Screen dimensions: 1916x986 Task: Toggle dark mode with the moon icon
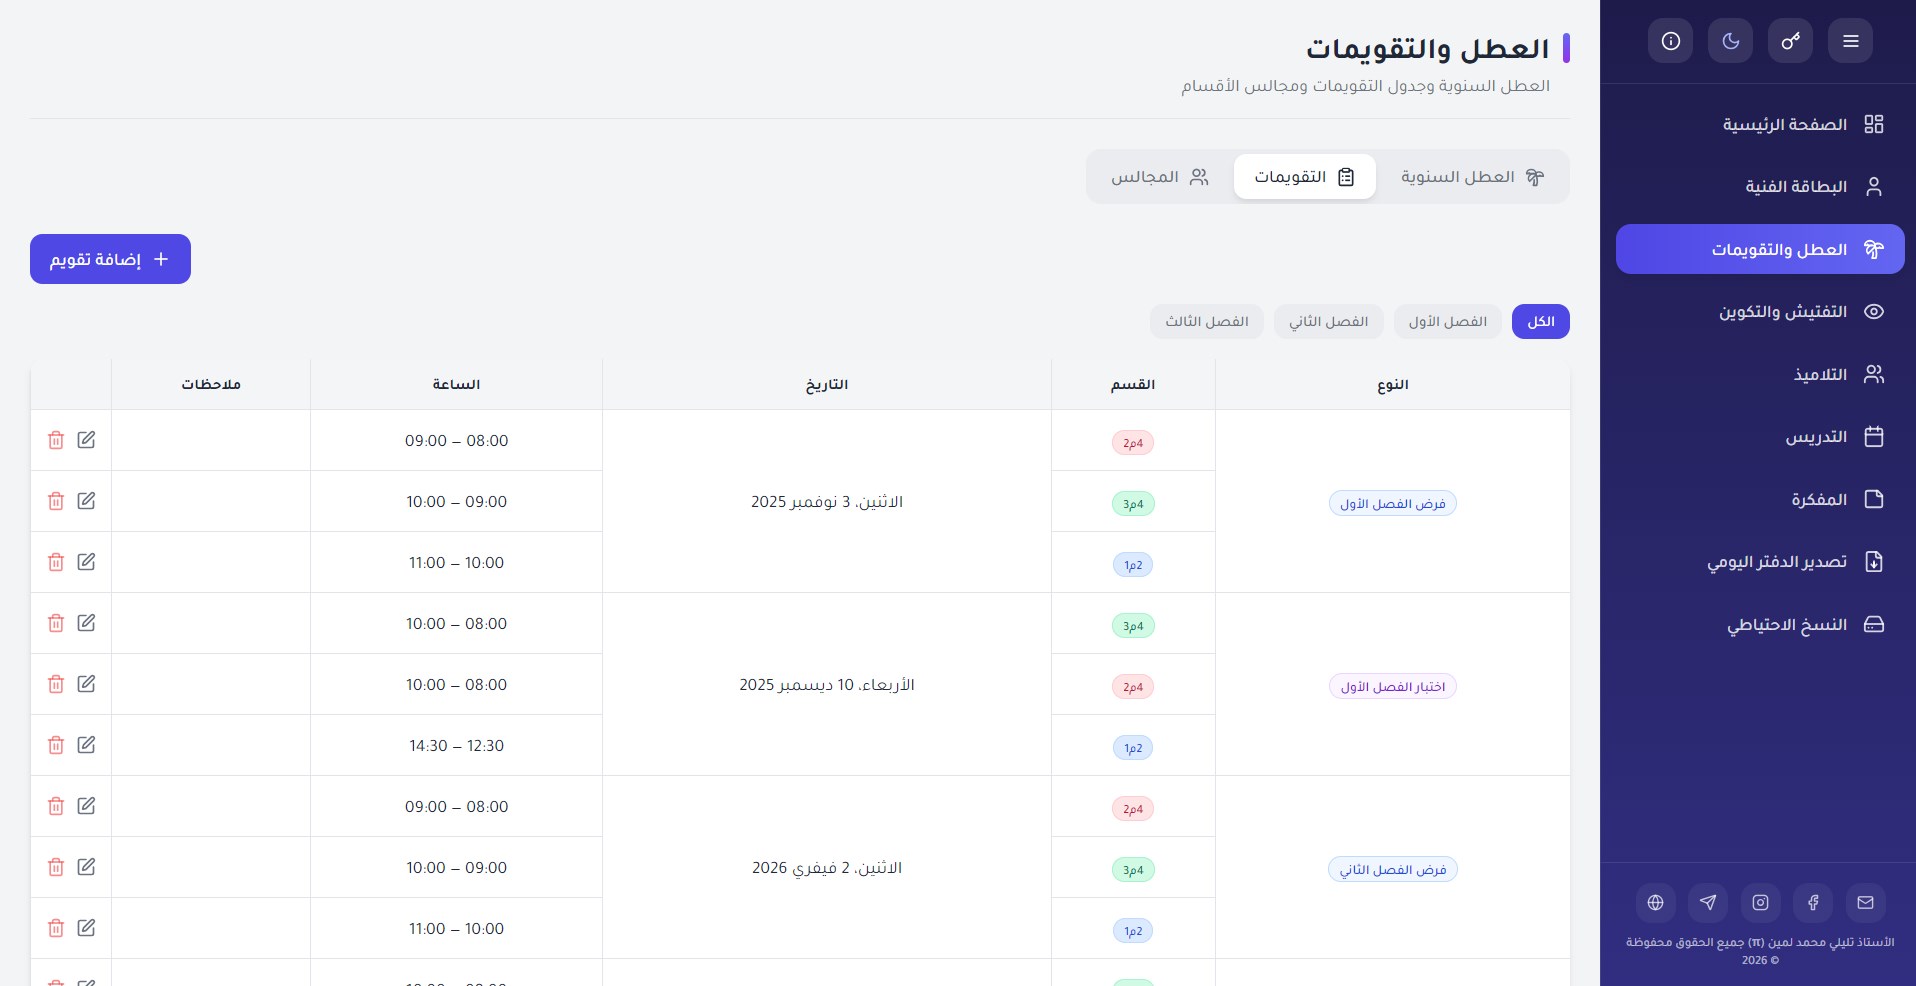click(x=1730, y=41)
